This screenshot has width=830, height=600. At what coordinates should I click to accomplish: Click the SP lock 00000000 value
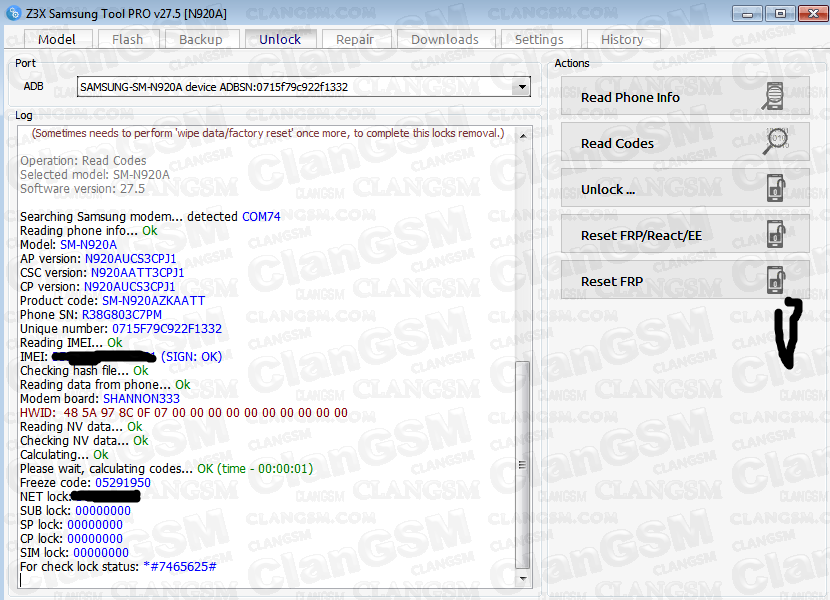(x=95, y=525)
